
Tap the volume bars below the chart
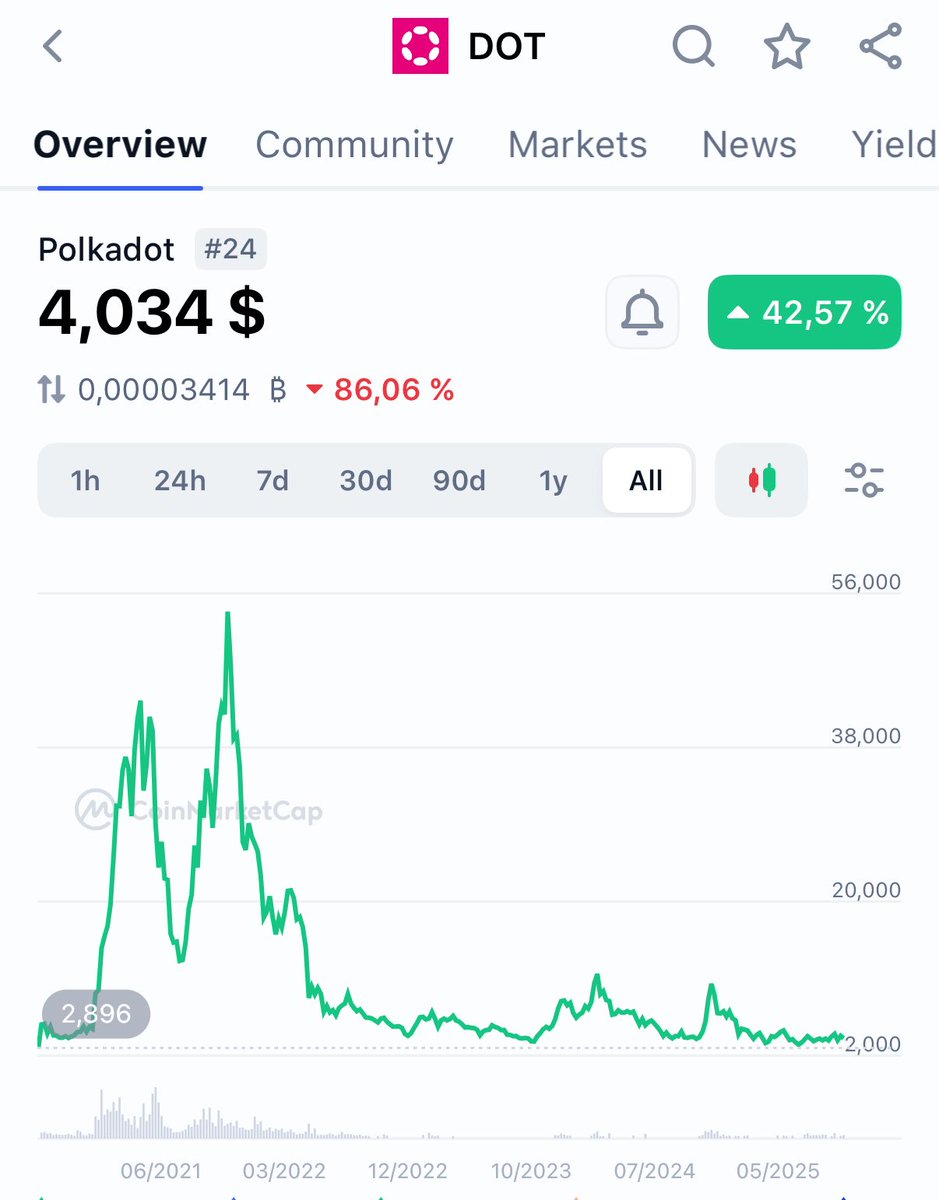[440, 1115]
